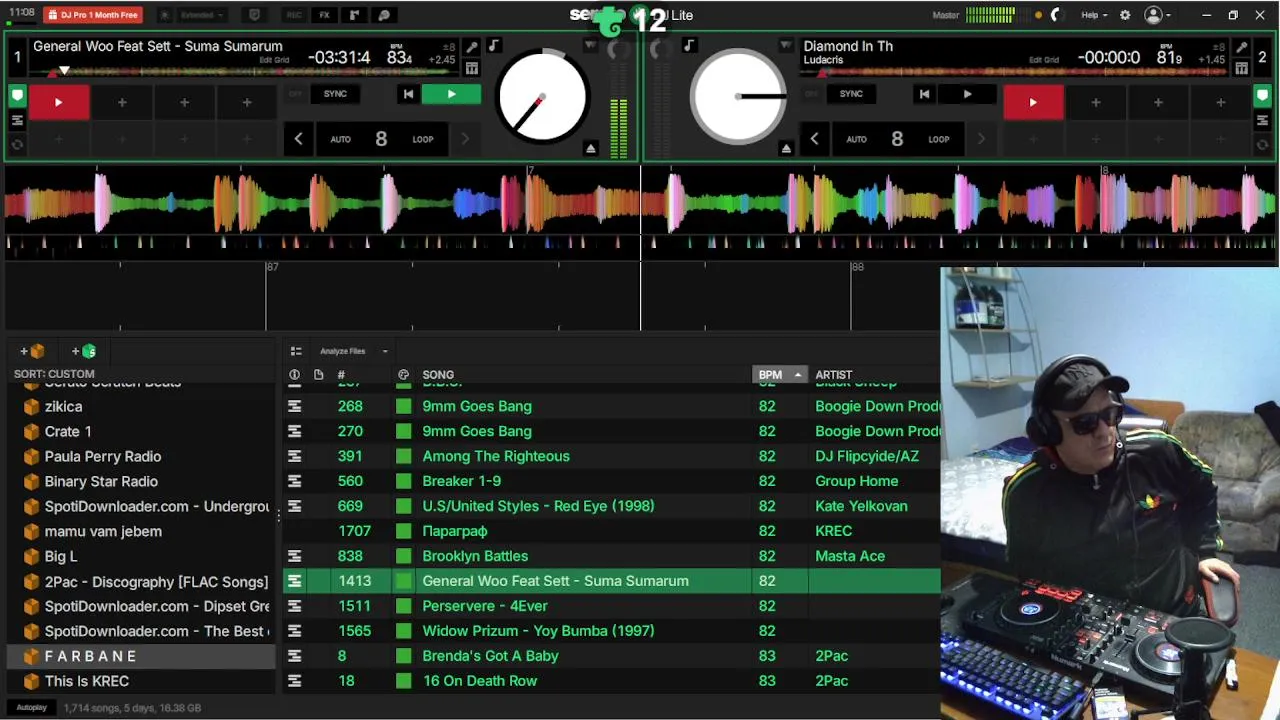Jump to track start on deck 2

coord(924,94)
